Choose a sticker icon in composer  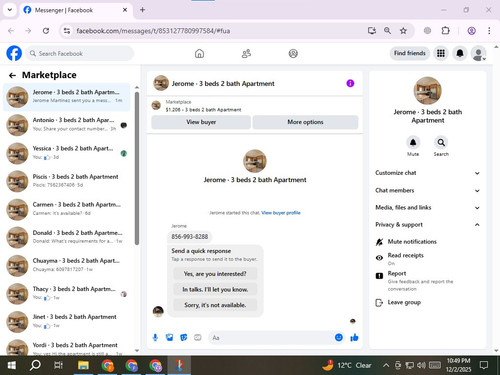pos(184,338)
